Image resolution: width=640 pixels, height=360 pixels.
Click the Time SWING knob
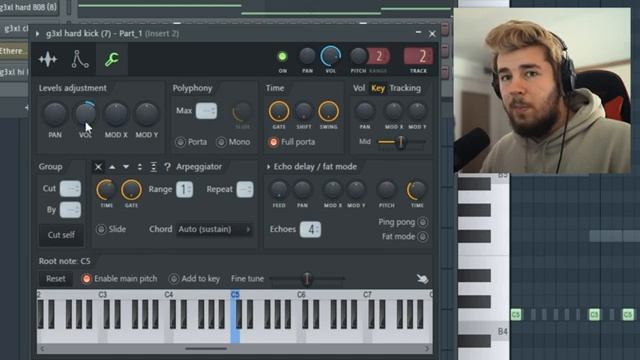point(328,111)
